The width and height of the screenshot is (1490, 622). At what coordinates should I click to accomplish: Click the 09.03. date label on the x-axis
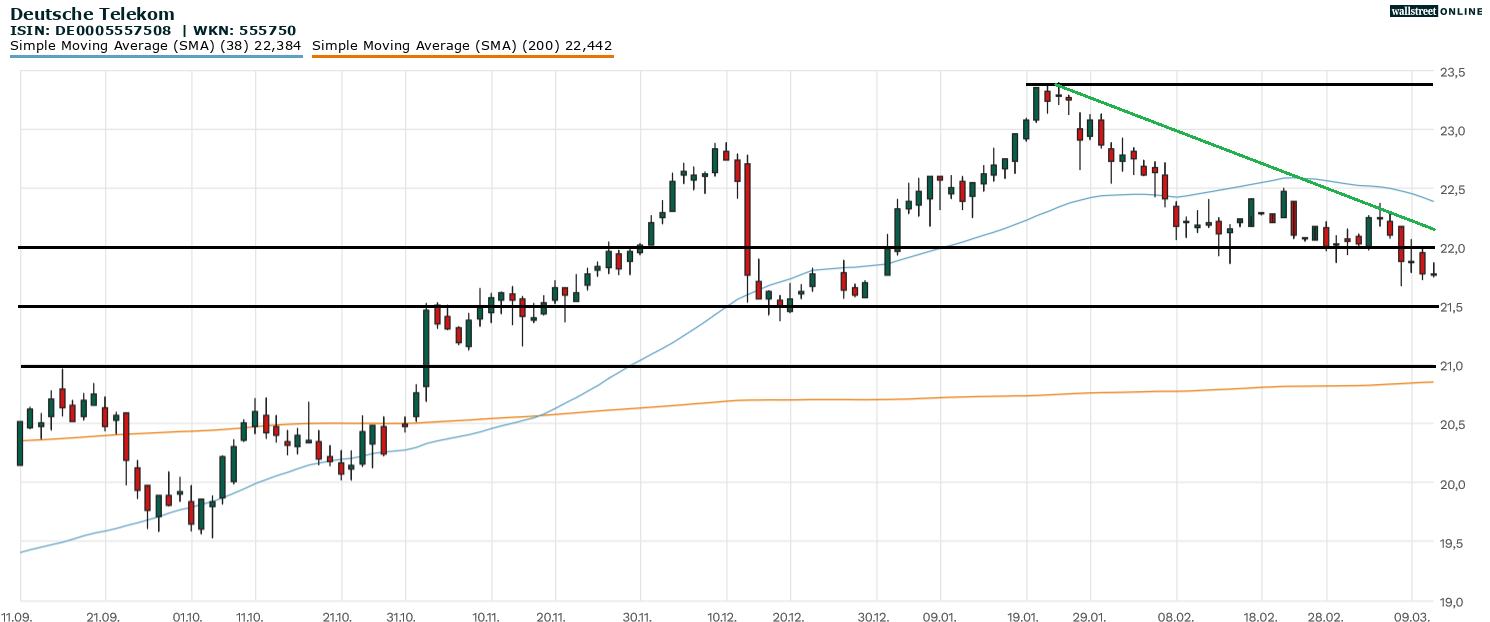[x=1411, y=617]
